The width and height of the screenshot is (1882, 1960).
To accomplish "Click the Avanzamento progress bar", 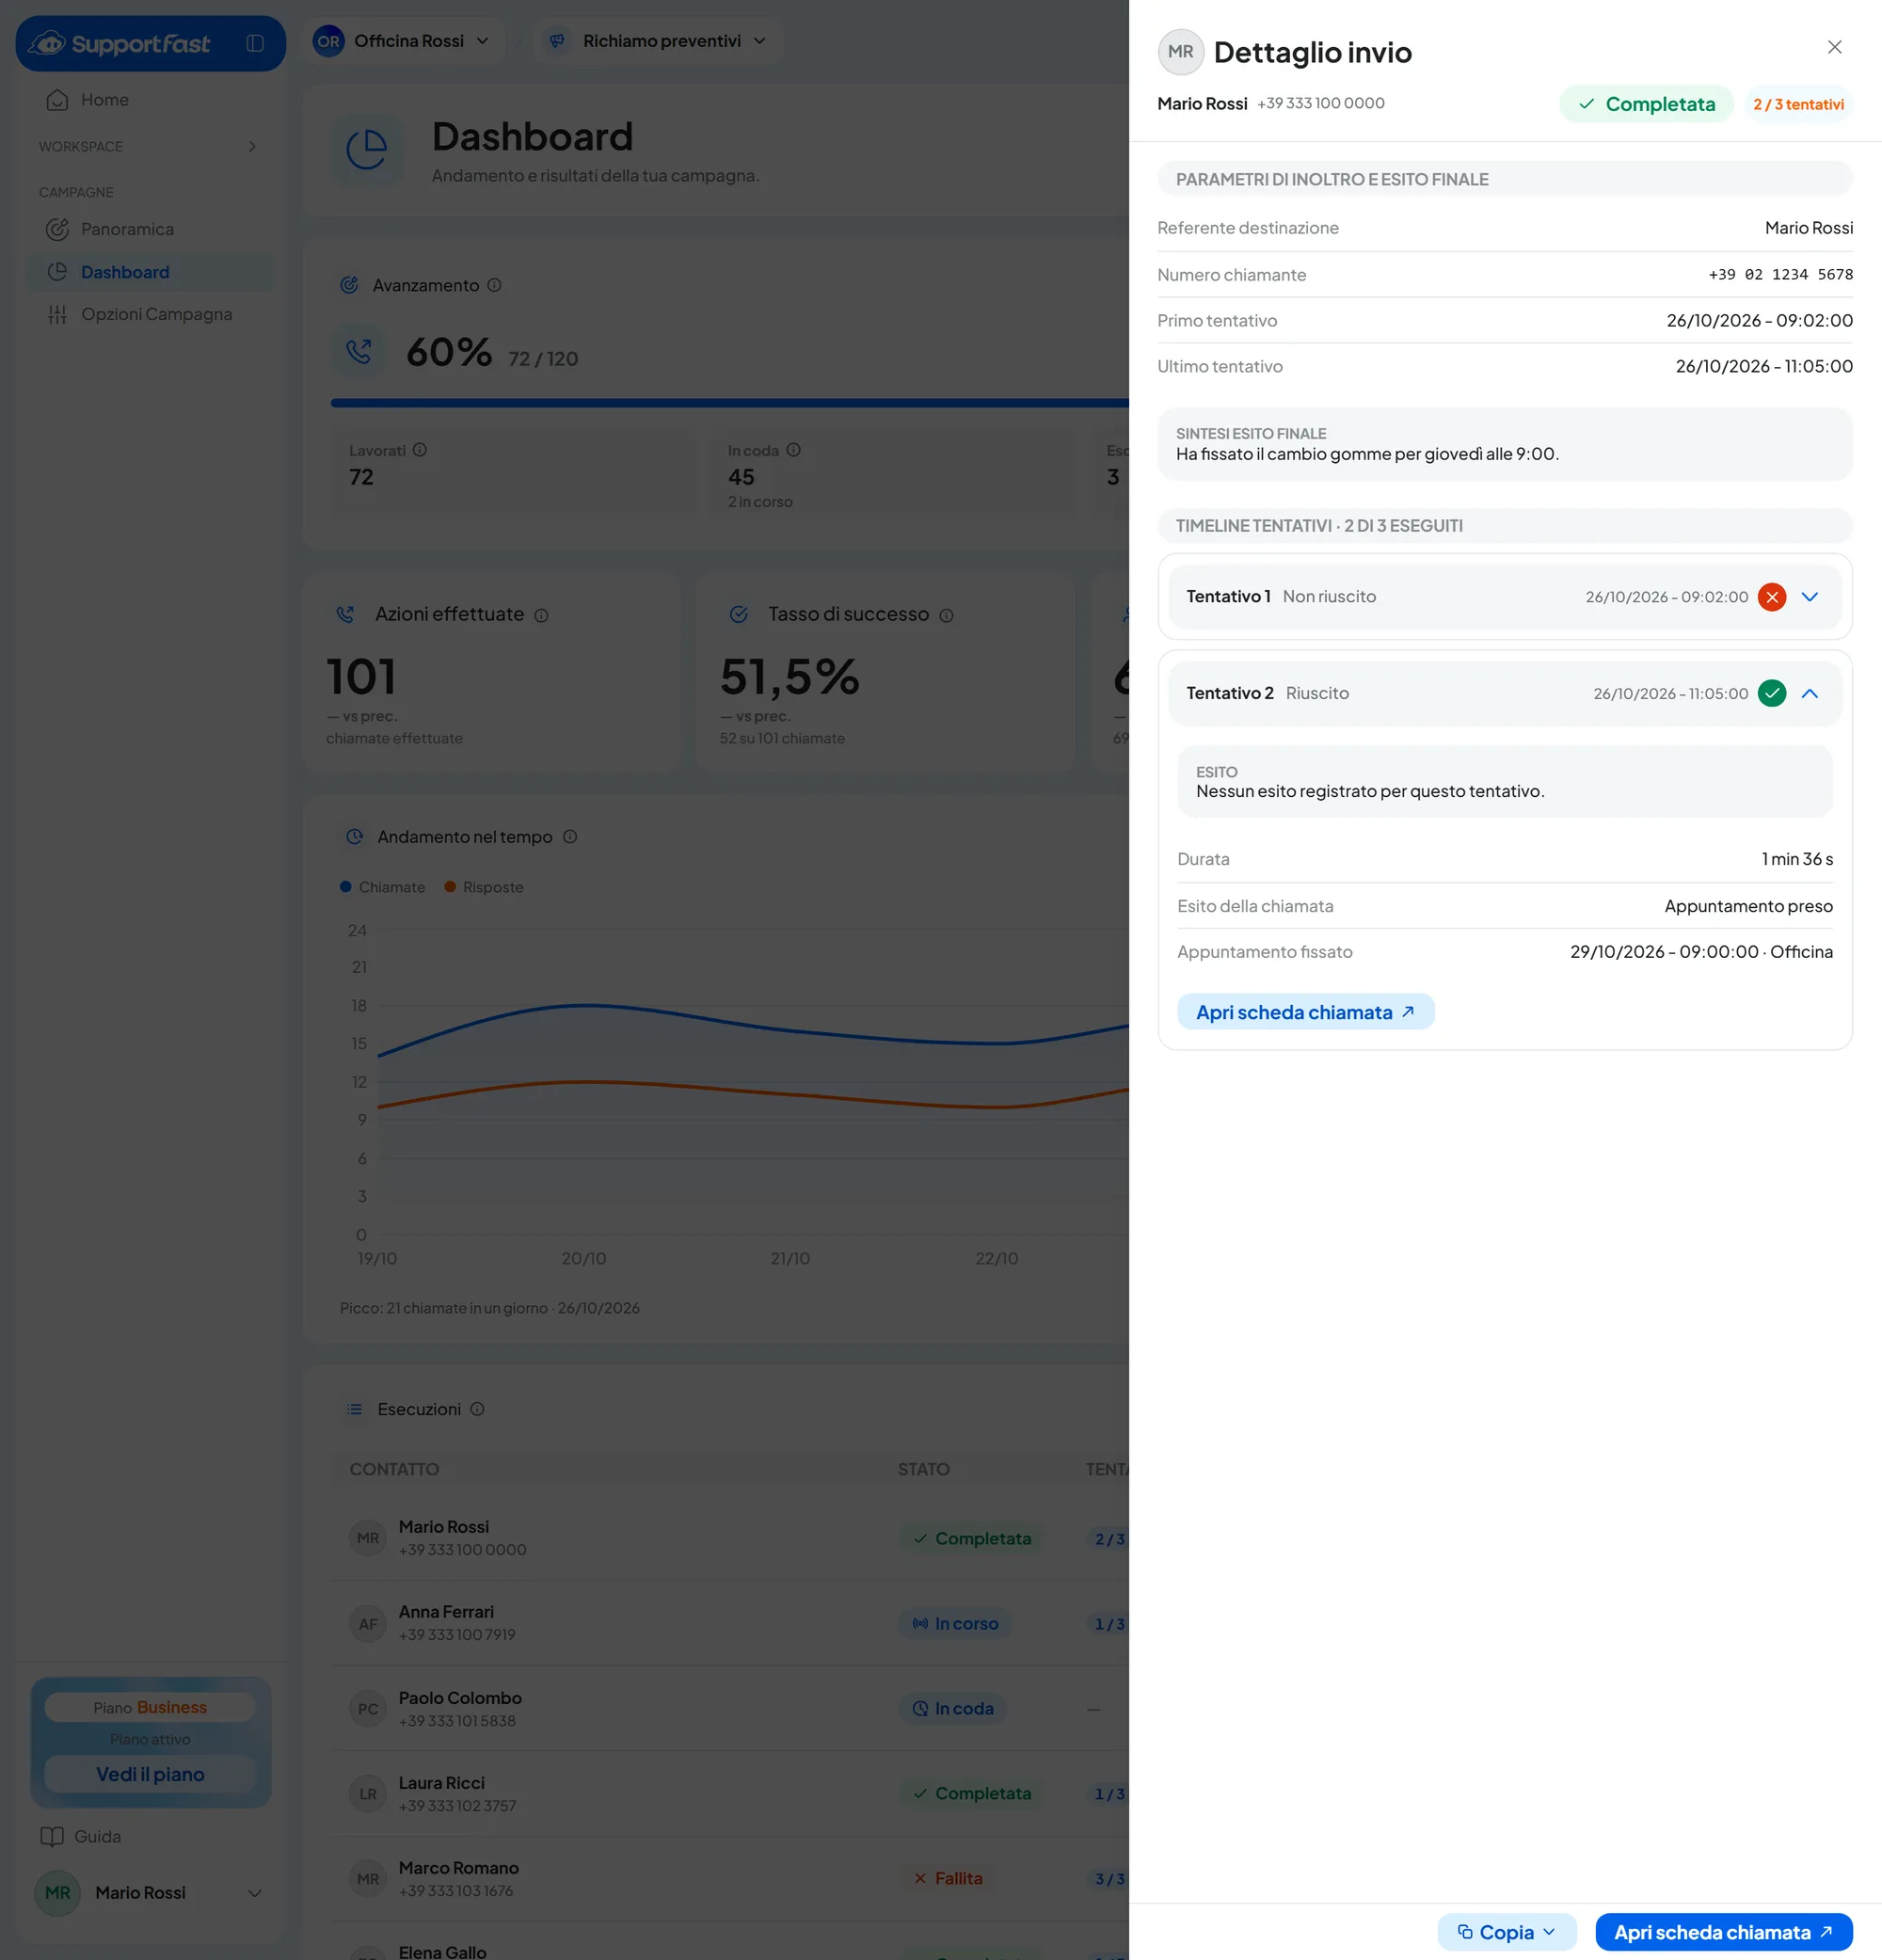I will point(730,403).
